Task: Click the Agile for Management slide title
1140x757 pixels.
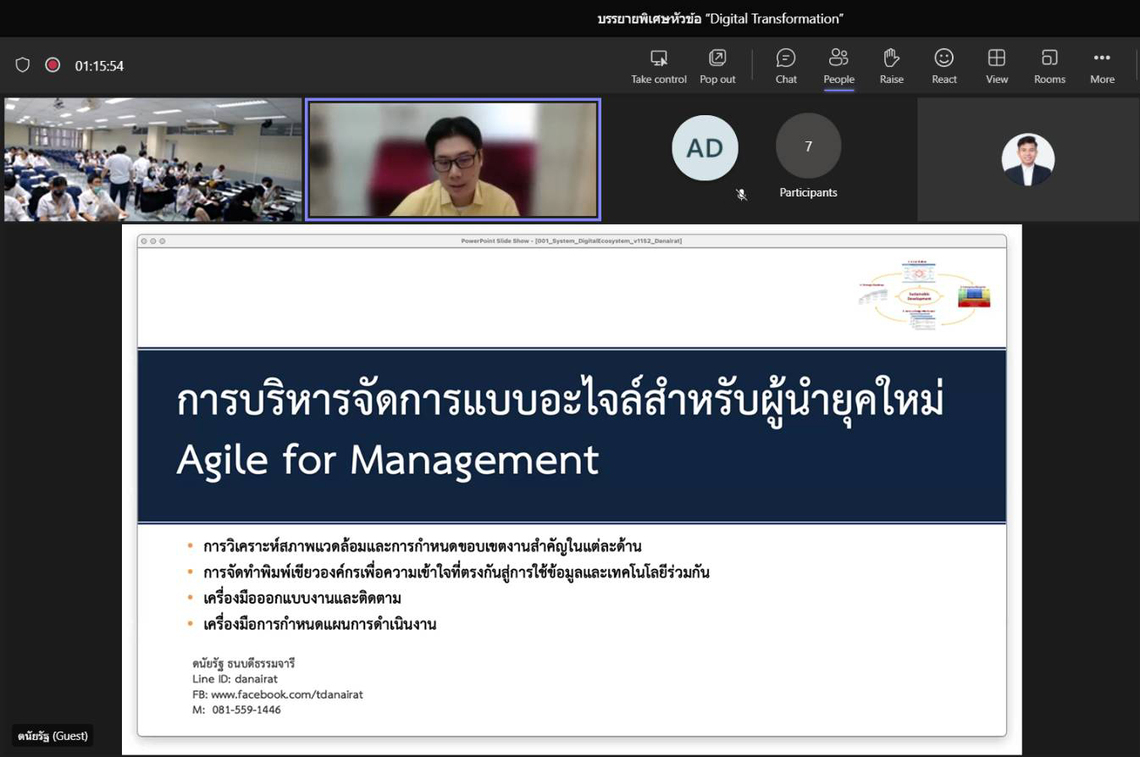Action: click(x=387, y=460)
